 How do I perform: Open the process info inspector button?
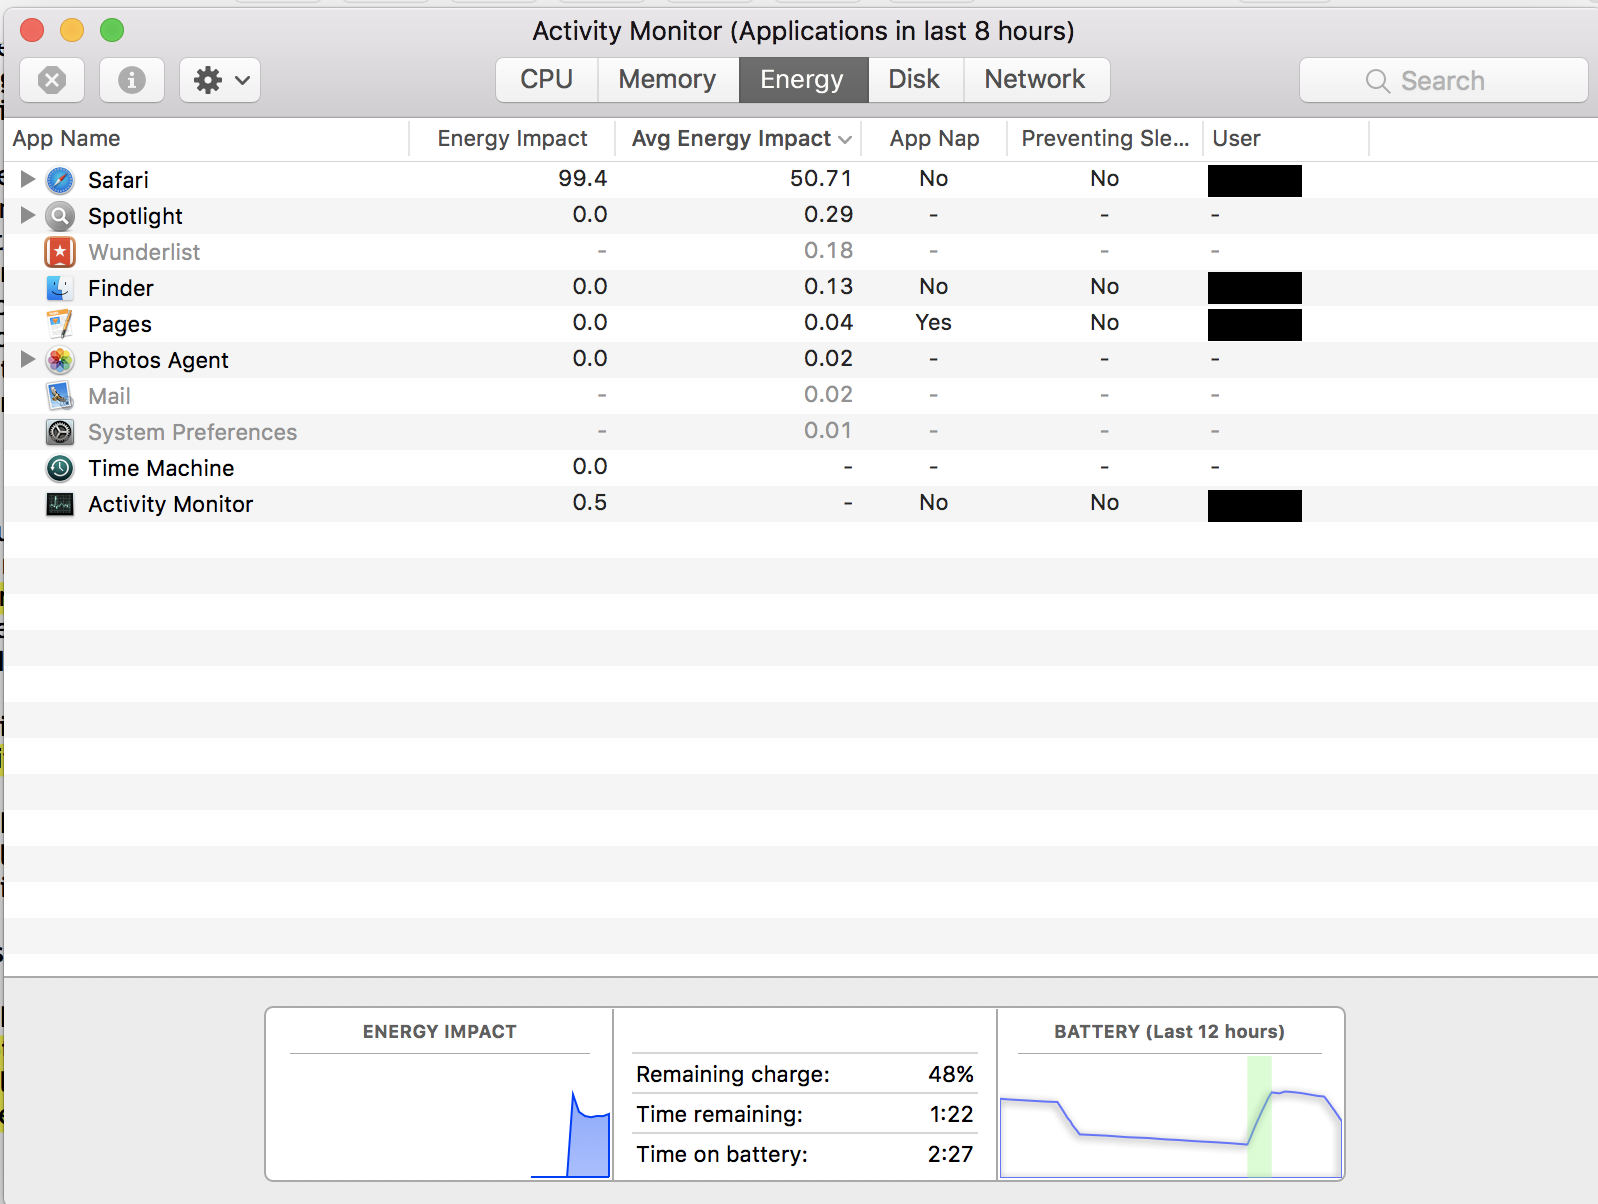(131, 80)
